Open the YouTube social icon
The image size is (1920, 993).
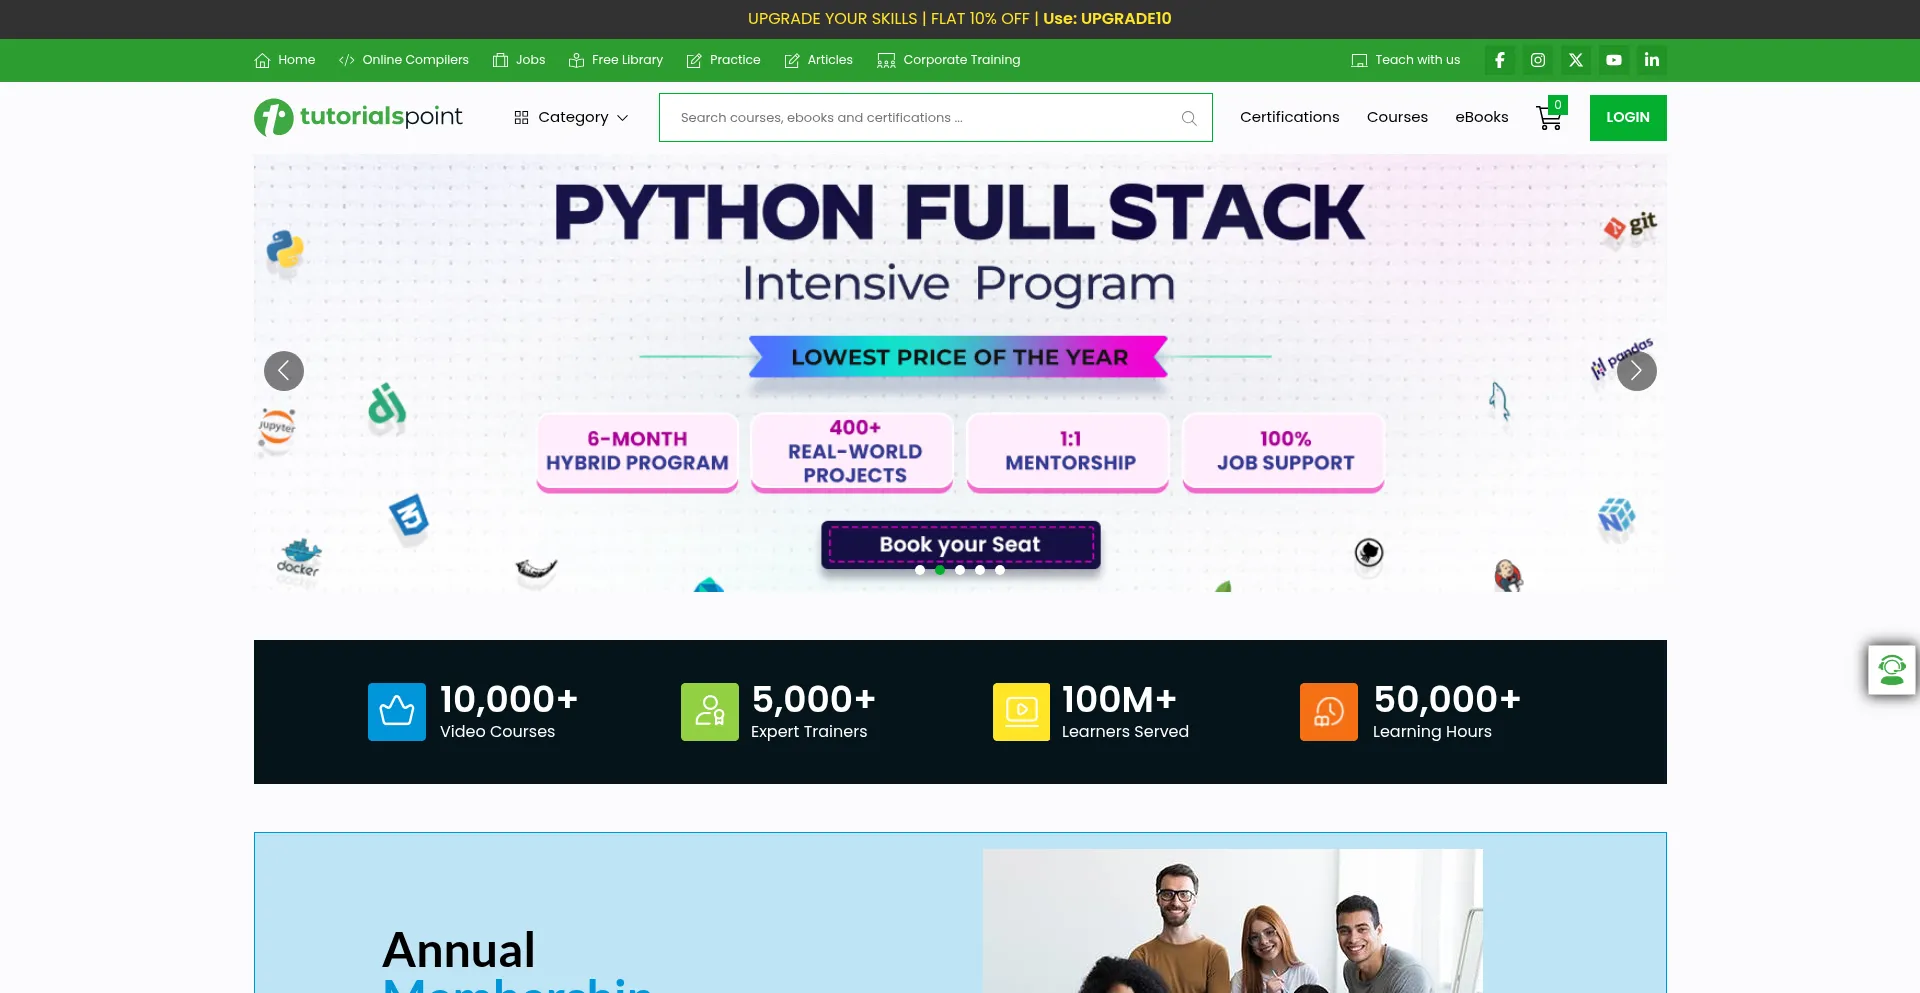click(1613, 60)
